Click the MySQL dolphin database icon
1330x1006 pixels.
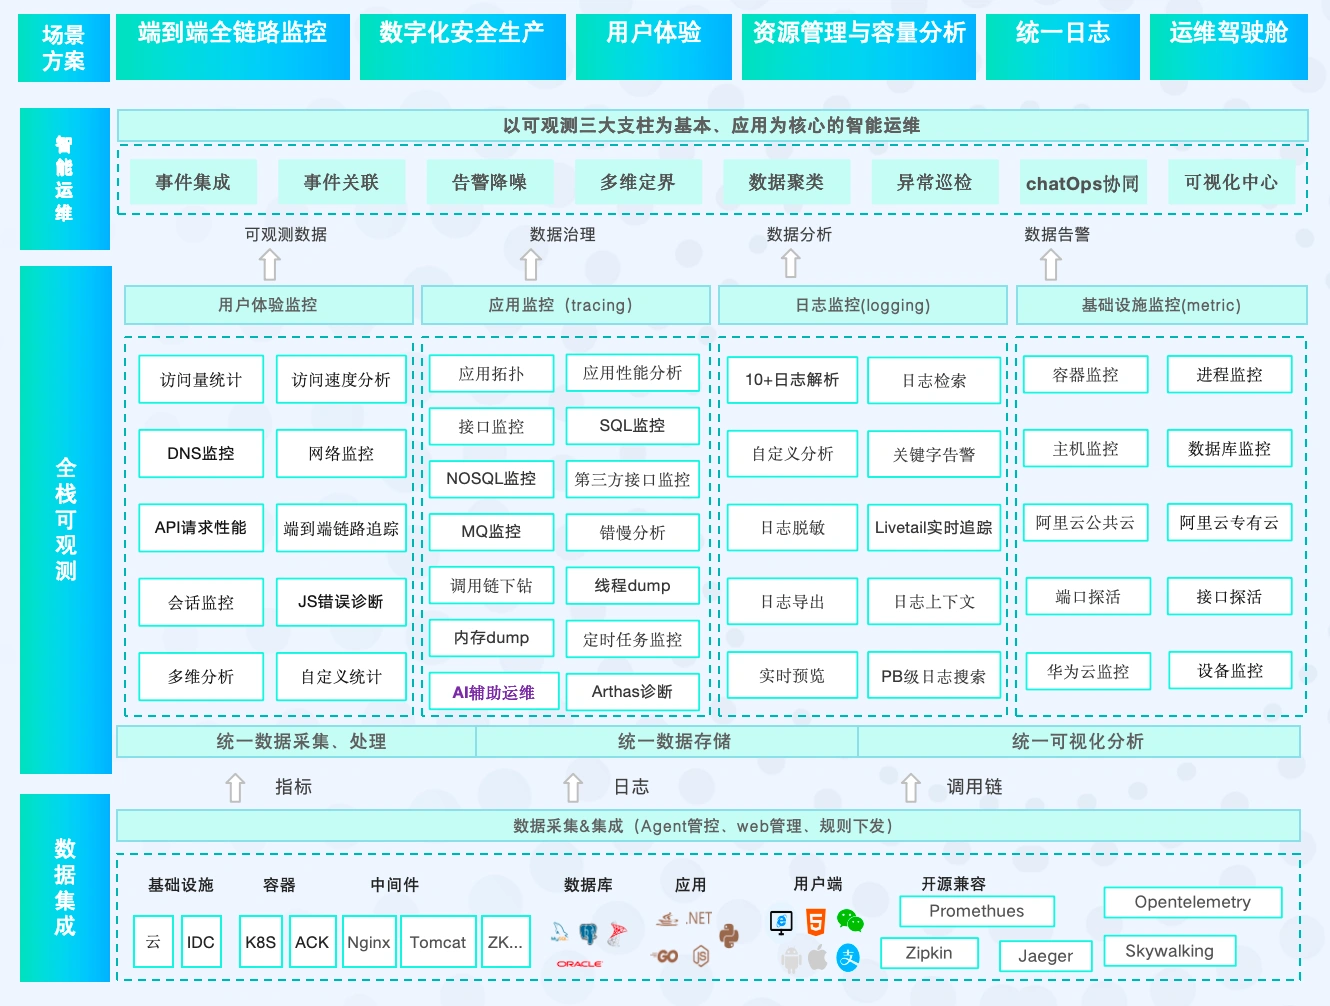(559, 931)
